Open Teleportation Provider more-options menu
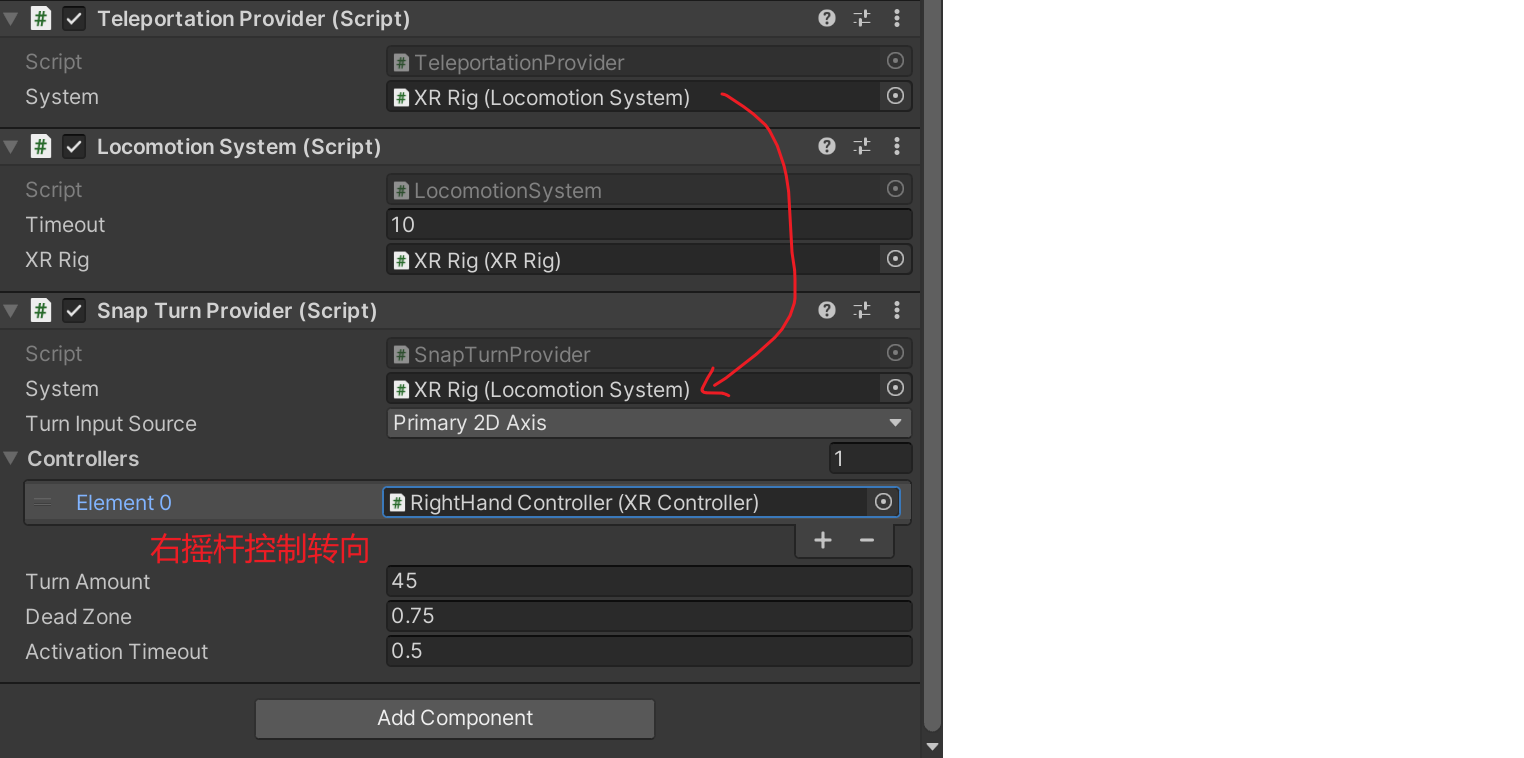Viewport: 1524px width, 758px height. (896, 18)
